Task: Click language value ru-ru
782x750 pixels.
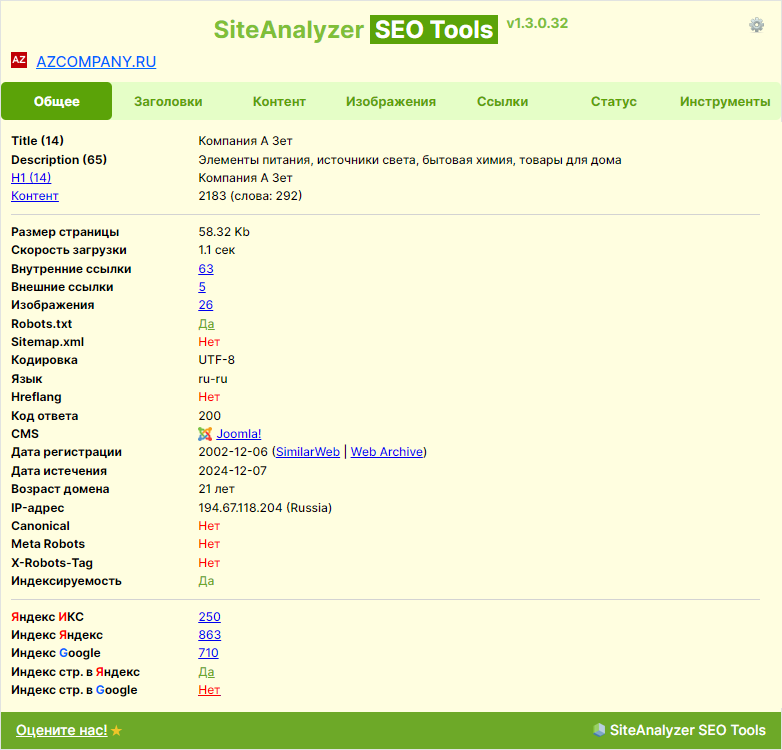Action: [x=213, y=379]
